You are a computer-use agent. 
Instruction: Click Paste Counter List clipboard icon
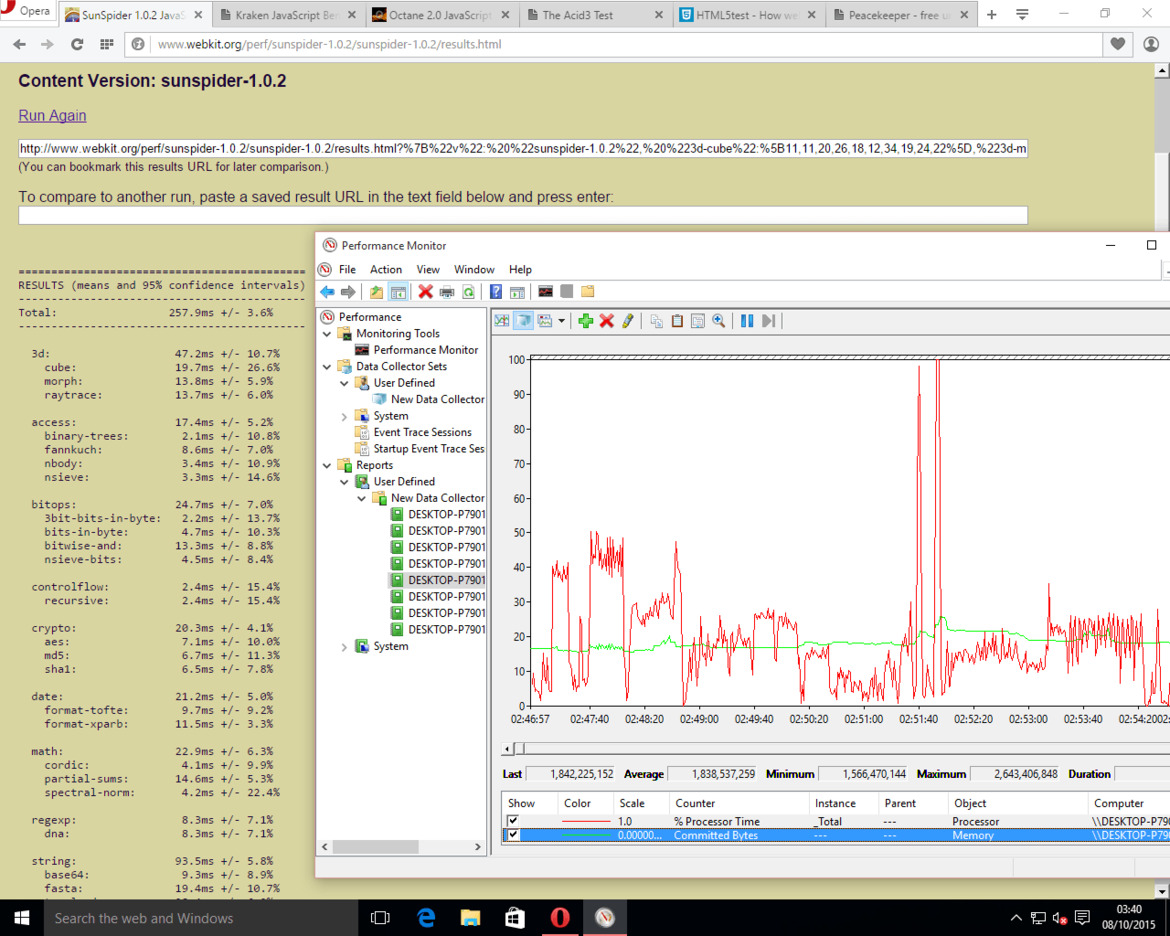[x=677, y=321]
